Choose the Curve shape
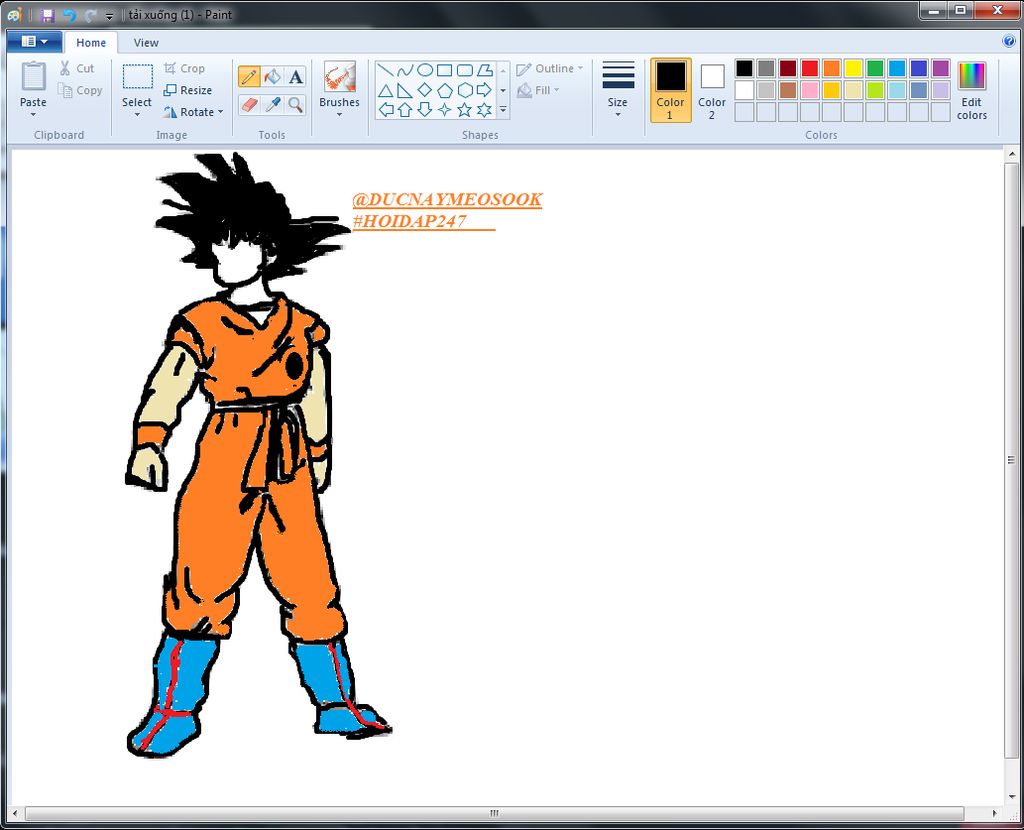The image size is (1024, 830). pyautogui.click(x=405, y=70)
